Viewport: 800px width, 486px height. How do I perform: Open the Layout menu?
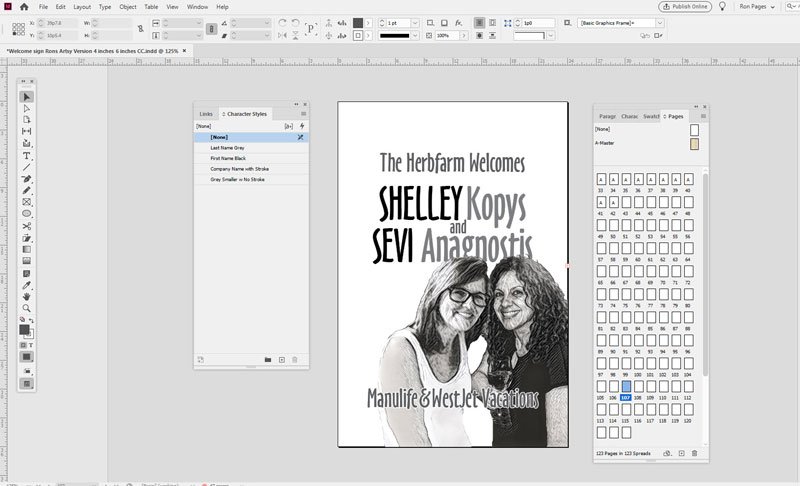pyautogui.click(x=82, y=7)
